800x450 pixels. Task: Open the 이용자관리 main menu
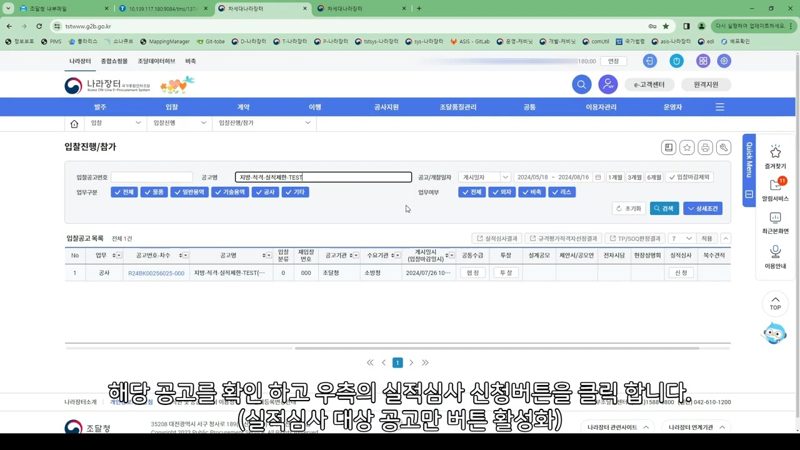point(601,107)
